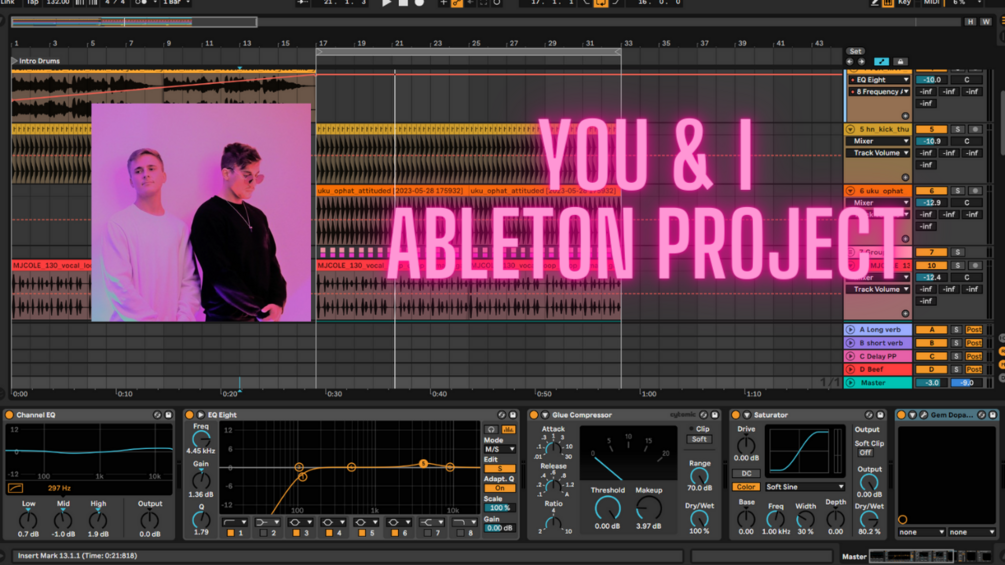
Task: Toggle Saturator Soft Clip Off button
Action: (x=865, y=453)
